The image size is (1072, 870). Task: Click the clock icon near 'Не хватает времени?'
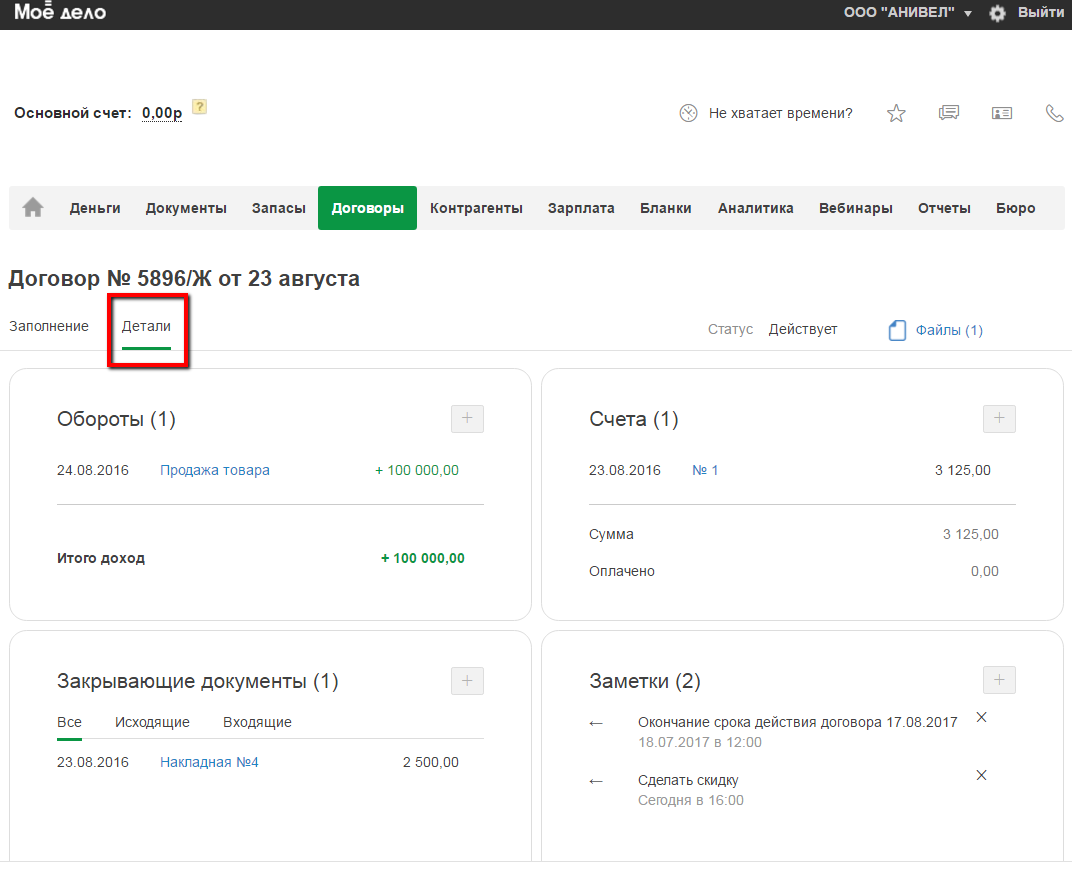pyautogui.click(x=688, y=113)
